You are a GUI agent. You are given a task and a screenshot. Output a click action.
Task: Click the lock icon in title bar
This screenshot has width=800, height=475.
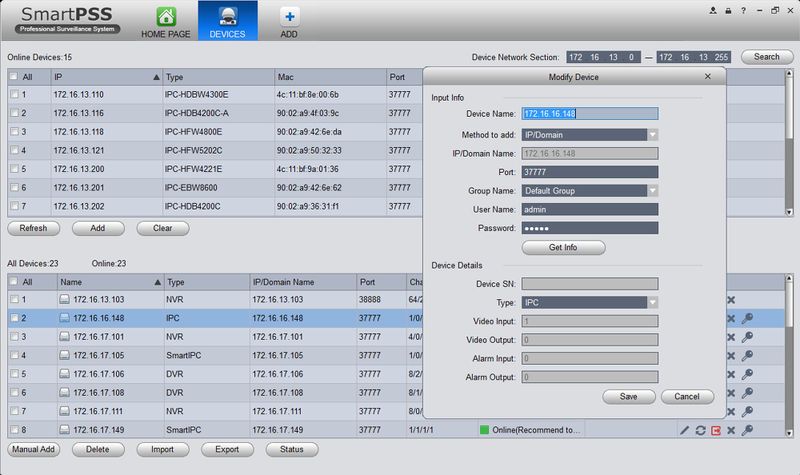click(727, 10)
